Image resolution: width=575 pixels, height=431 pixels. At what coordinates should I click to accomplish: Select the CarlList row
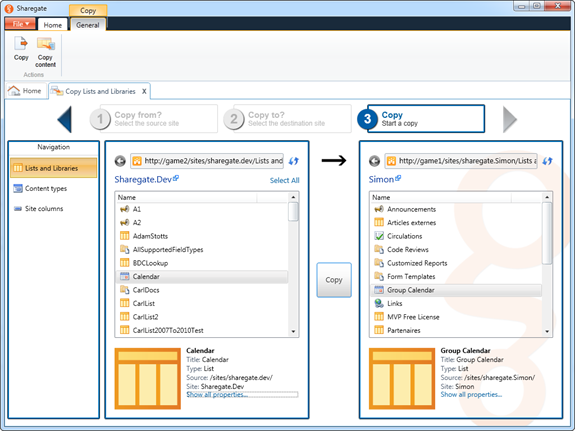(202, 303)
